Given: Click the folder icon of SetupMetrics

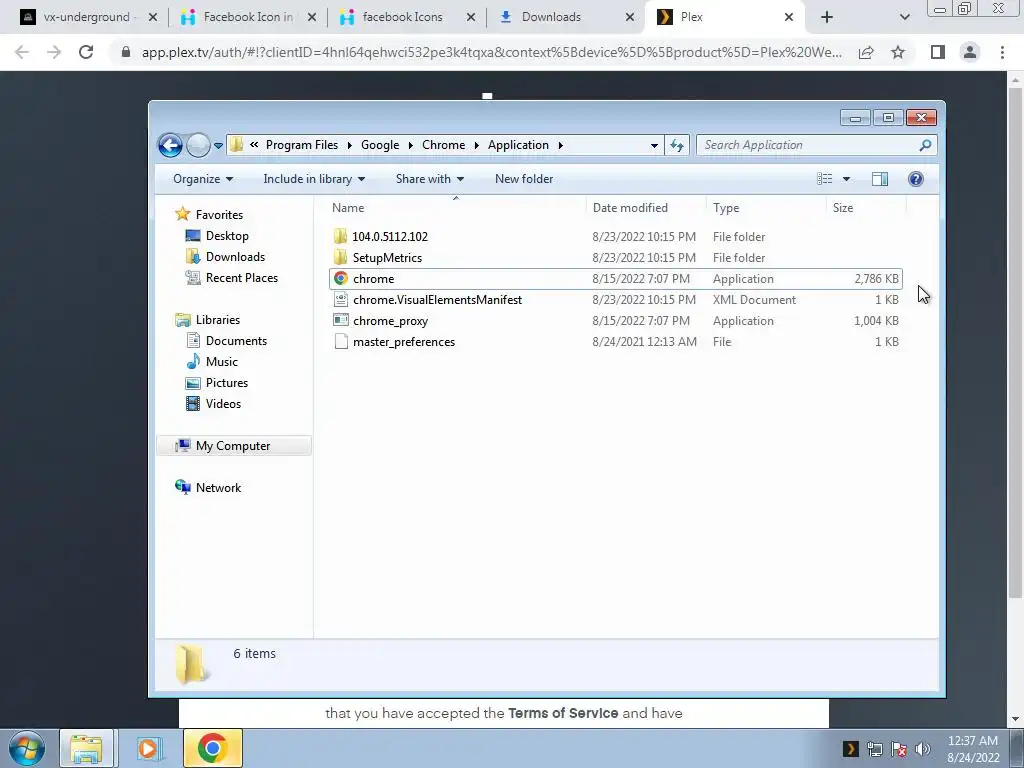Looking at the screenshot, I should click(340, 257).
